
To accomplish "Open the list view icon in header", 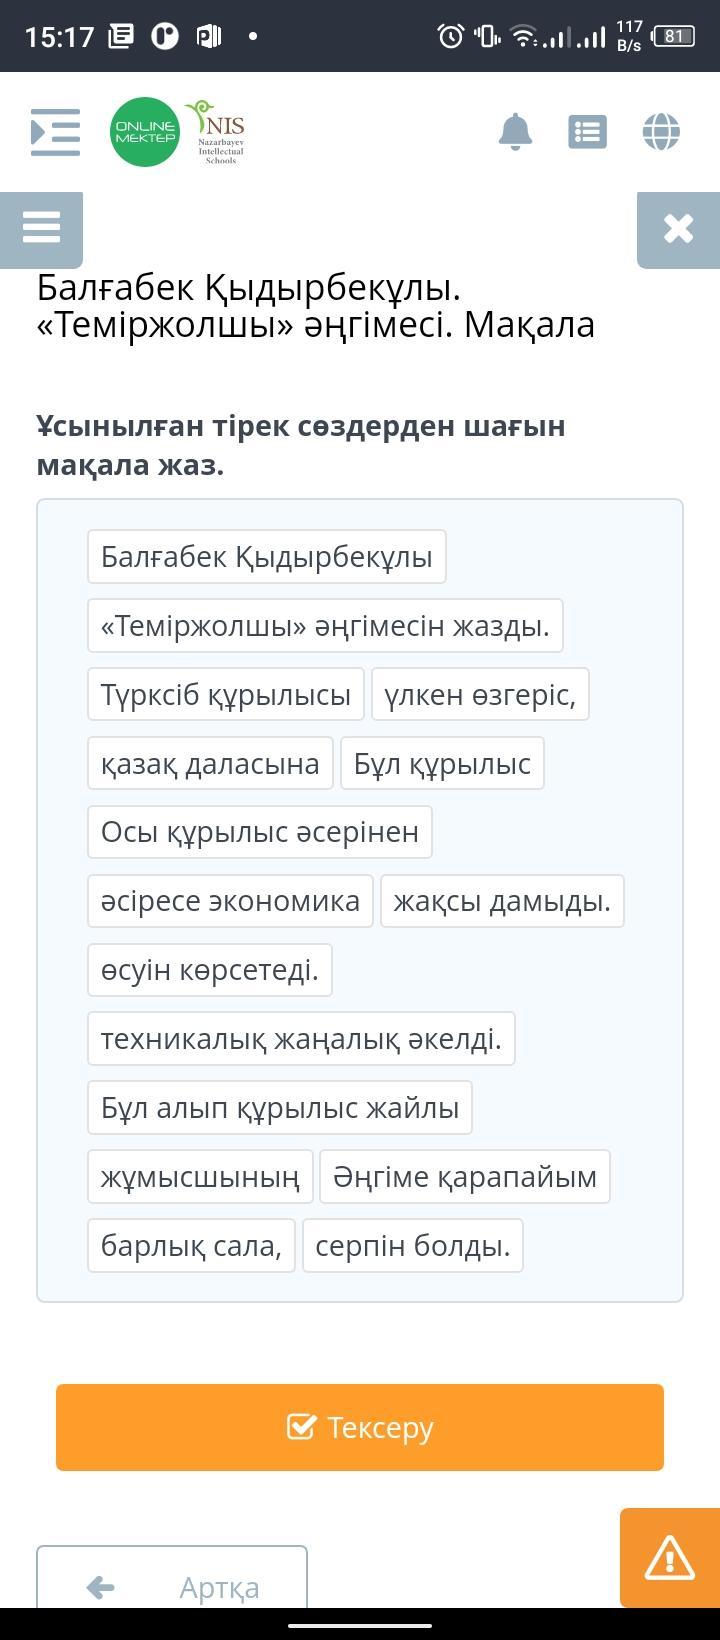I will (x=587, y=132).
